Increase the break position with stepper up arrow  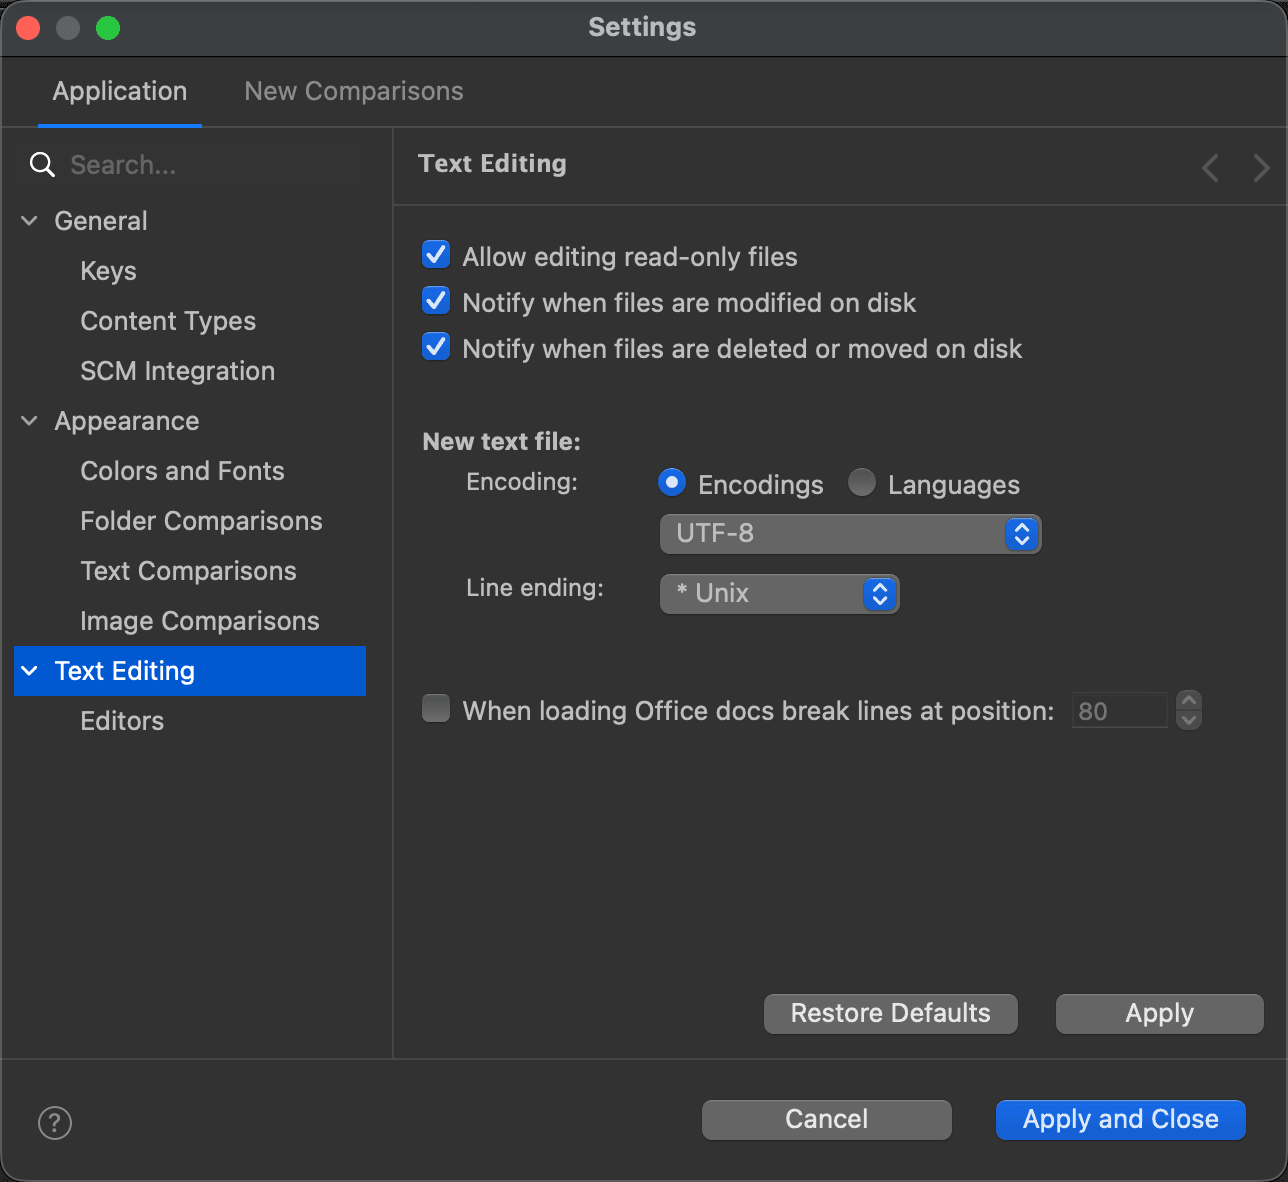[1189, 701]
